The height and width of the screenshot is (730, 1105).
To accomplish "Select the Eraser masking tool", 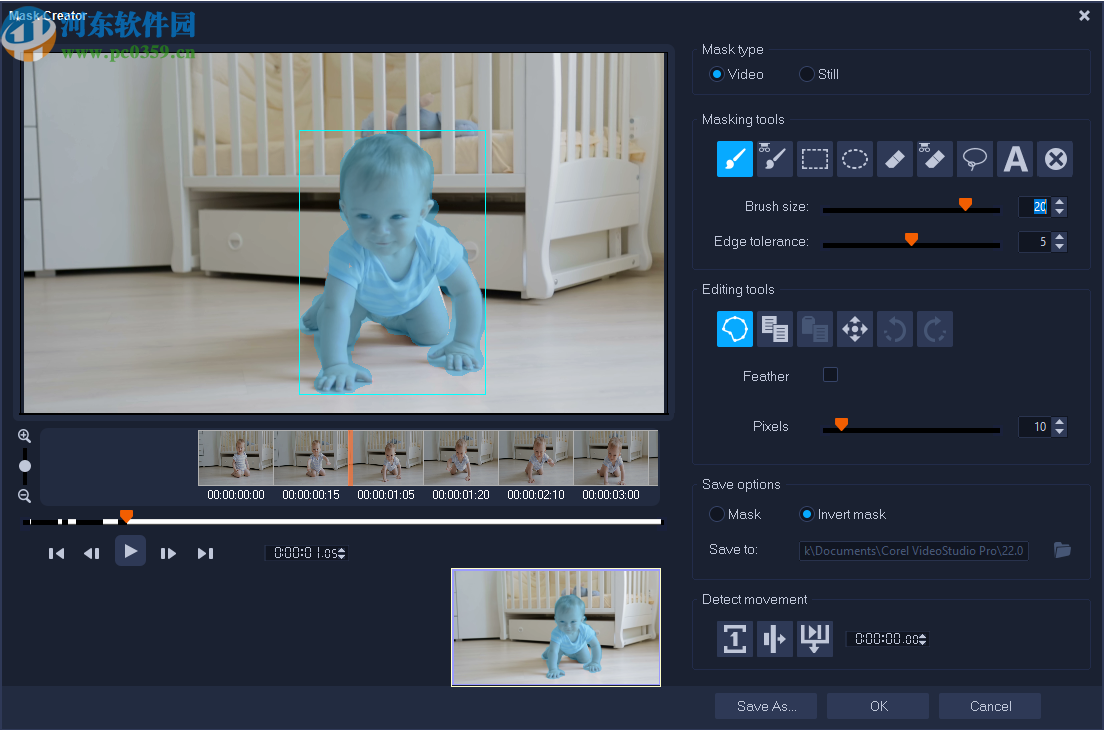I will tap(895, 159).
